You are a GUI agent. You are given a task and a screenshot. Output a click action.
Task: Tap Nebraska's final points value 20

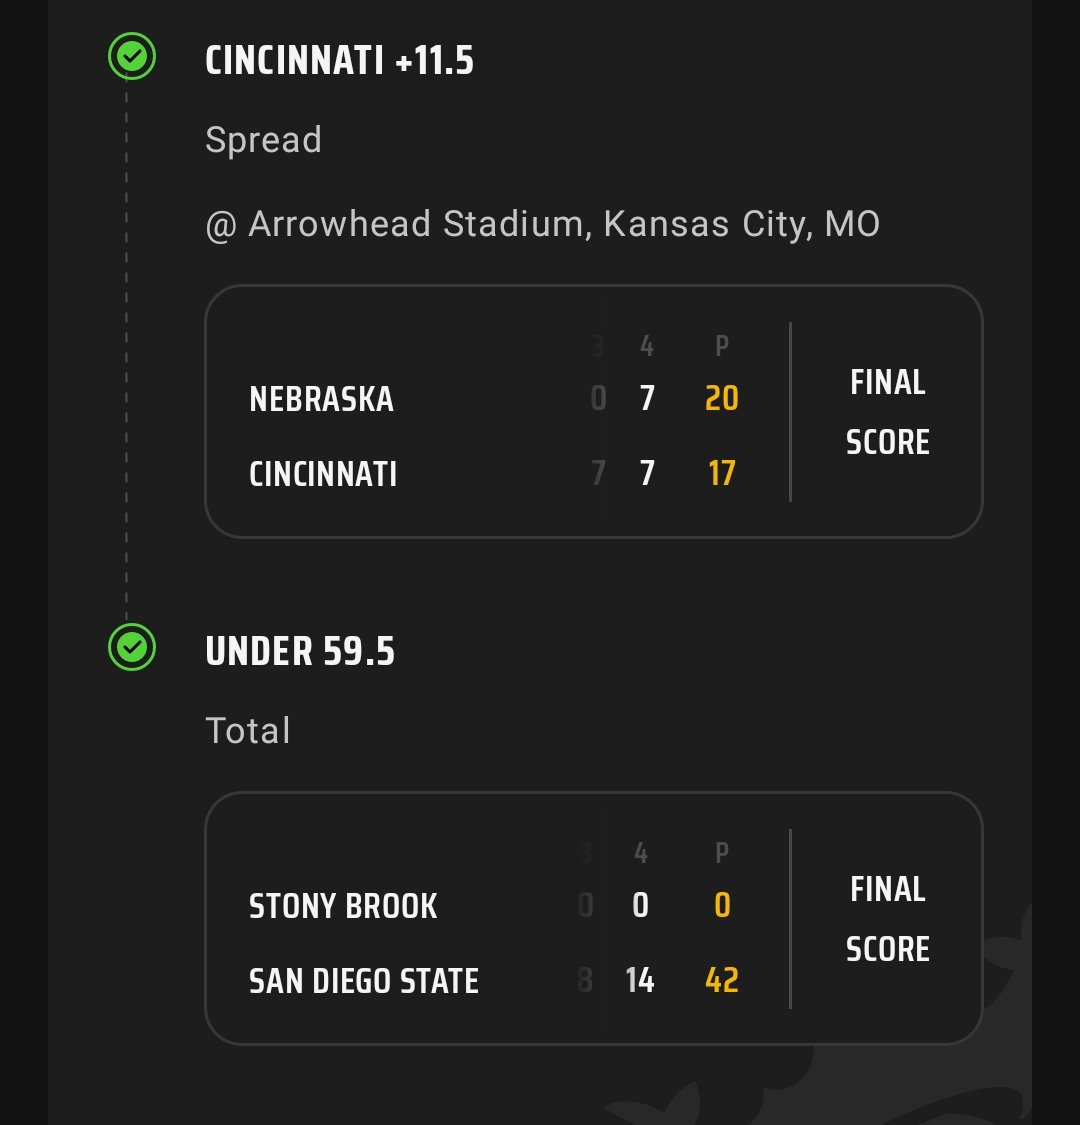[721, 399]
